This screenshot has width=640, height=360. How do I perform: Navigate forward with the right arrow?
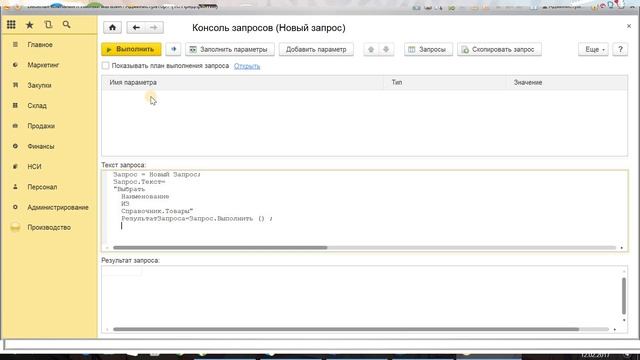[154, 27]
